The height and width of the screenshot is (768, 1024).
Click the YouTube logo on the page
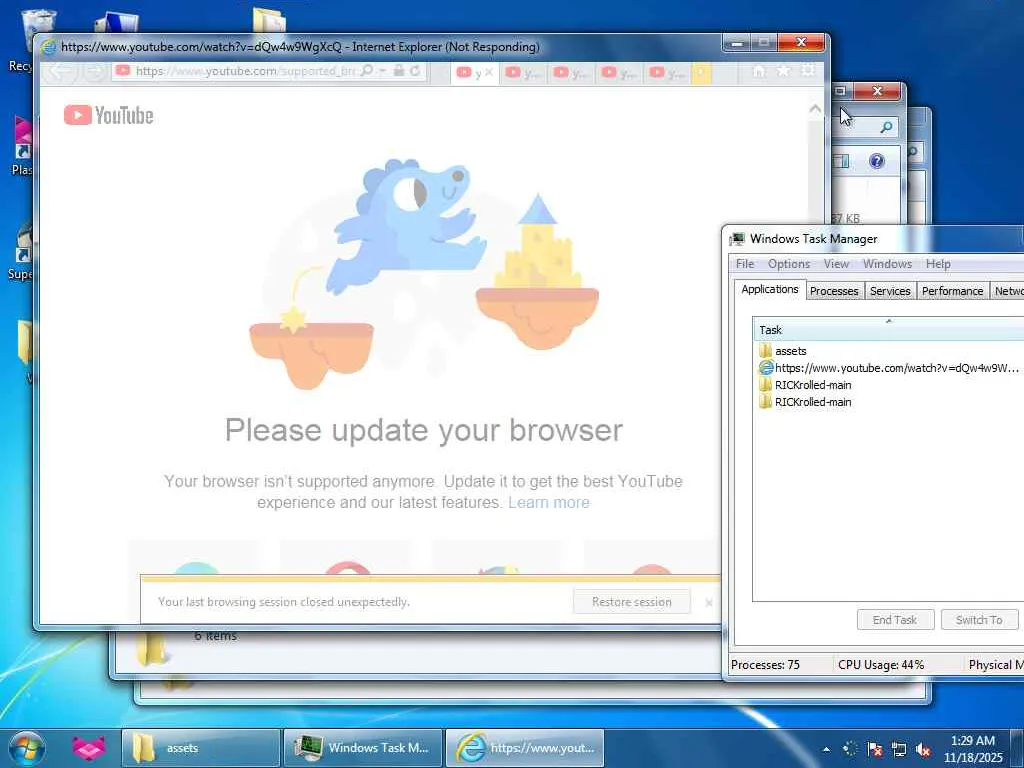pyautogui.click(x=108, y=116)
